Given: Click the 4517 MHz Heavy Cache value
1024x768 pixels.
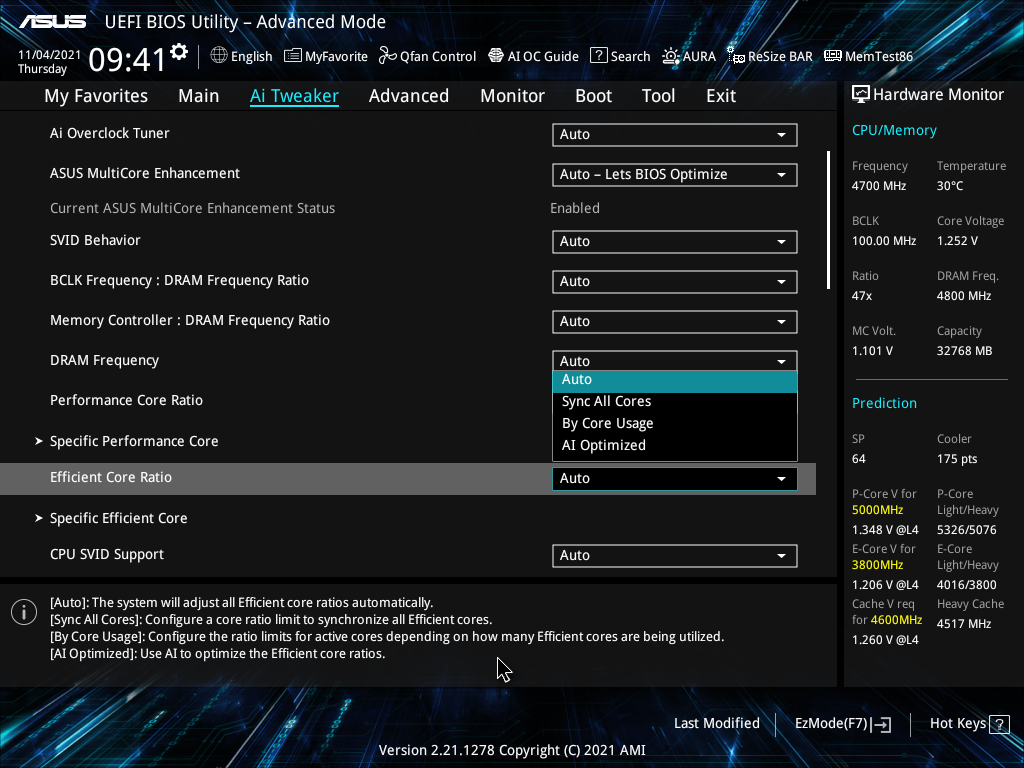Looking at the screenshot, I should pyautogui.click(x=964, y=624).
